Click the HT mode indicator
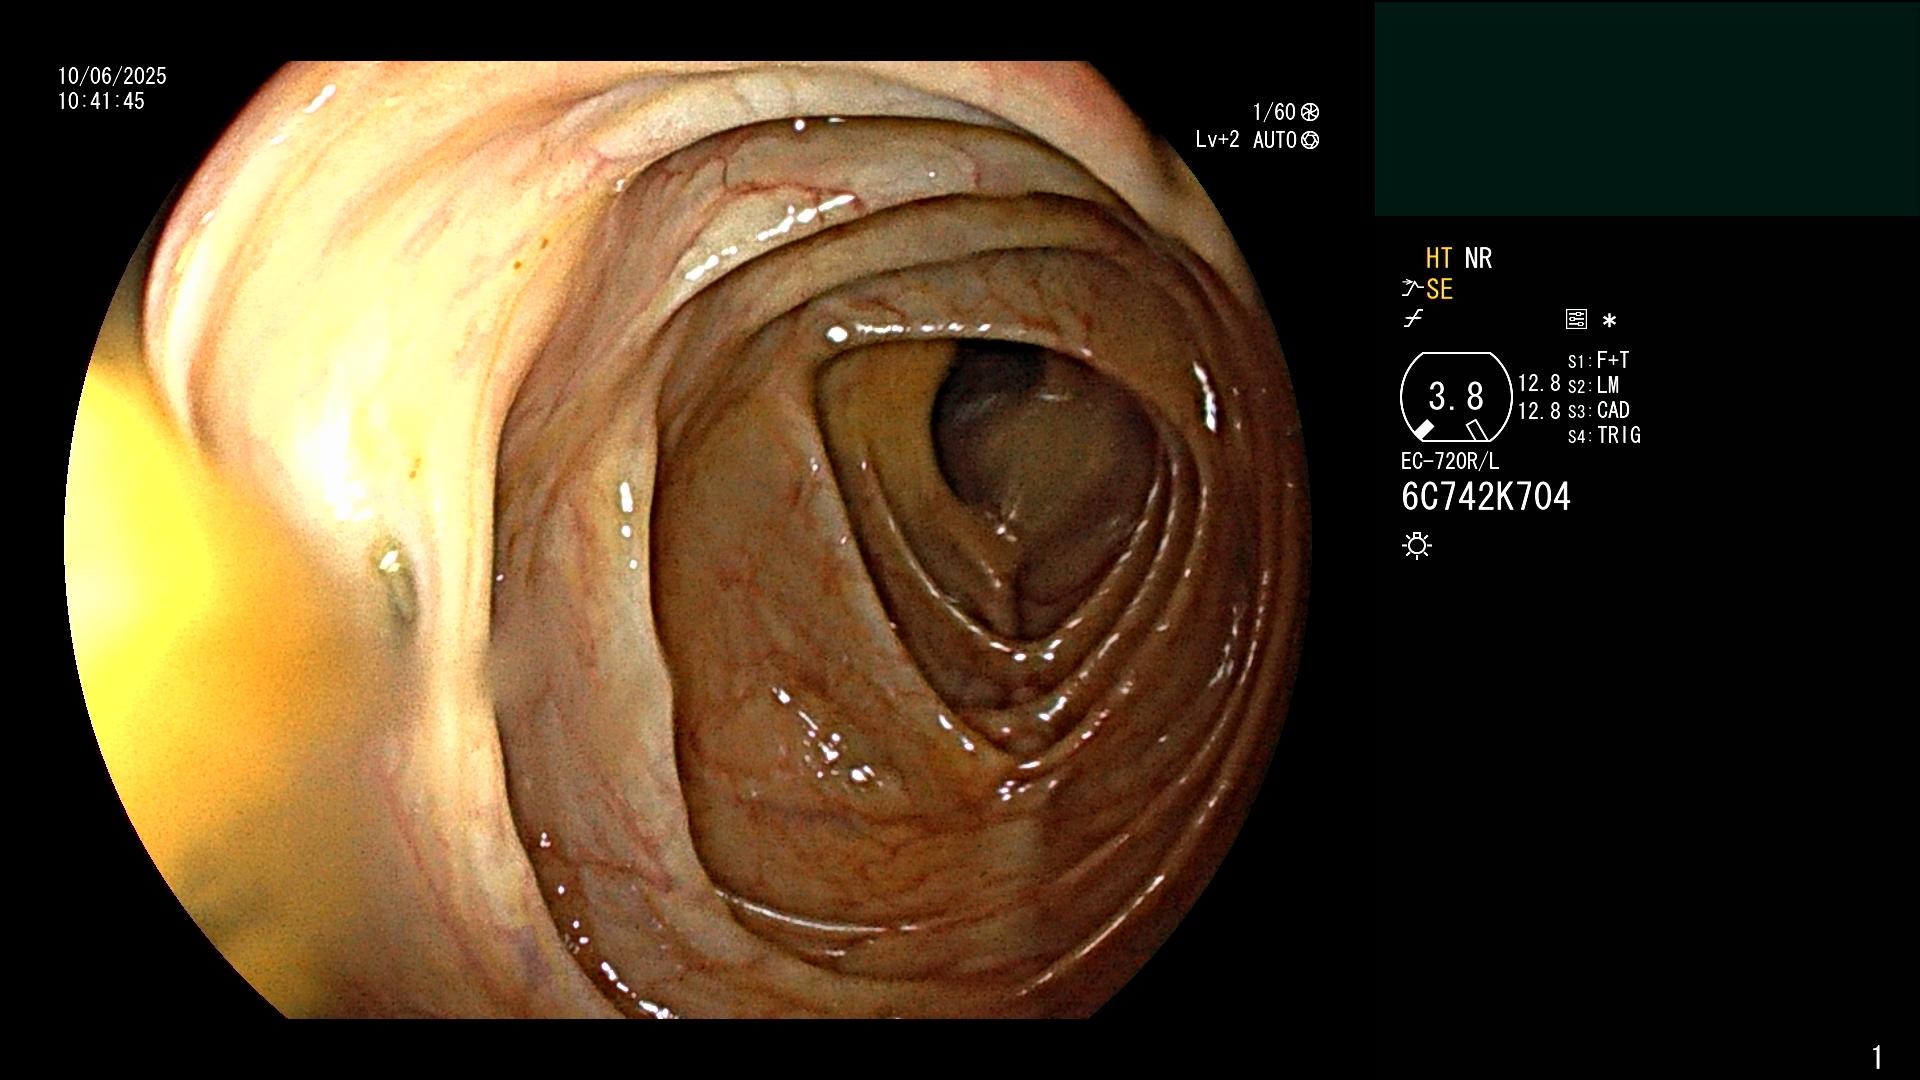1920x1080 pixels. point(1438,258)
